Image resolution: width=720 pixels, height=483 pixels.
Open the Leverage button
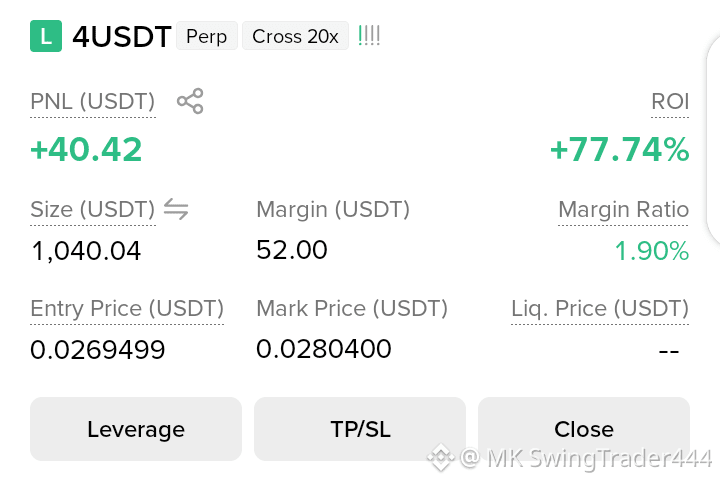coord(136,429)
